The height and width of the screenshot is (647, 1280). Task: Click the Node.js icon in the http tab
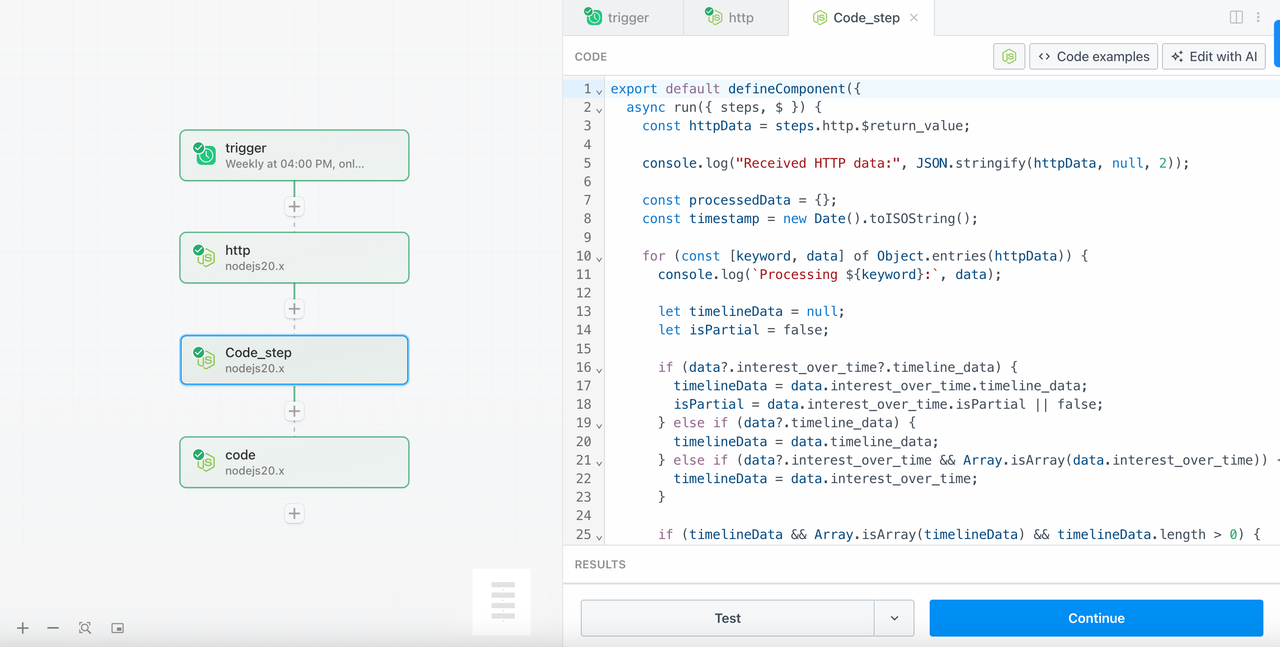click(714, 17)
